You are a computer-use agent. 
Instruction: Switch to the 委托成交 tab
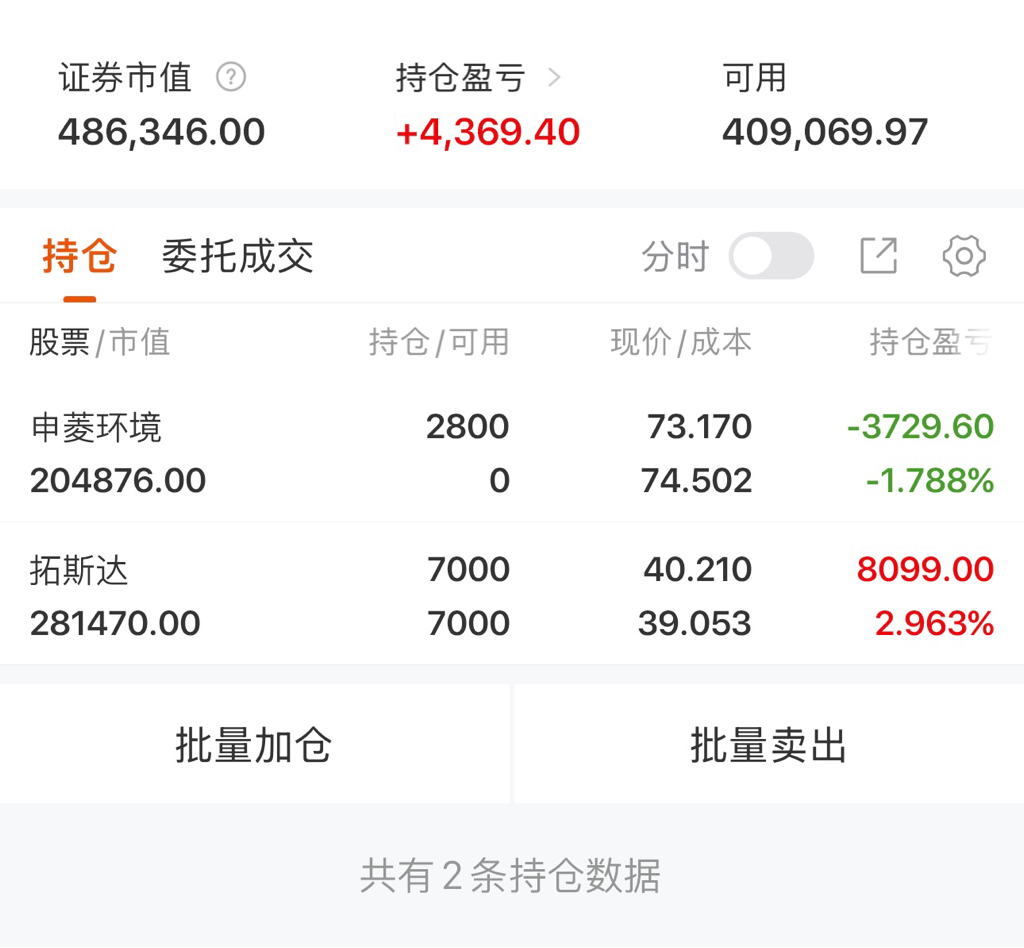pos(238,255)
